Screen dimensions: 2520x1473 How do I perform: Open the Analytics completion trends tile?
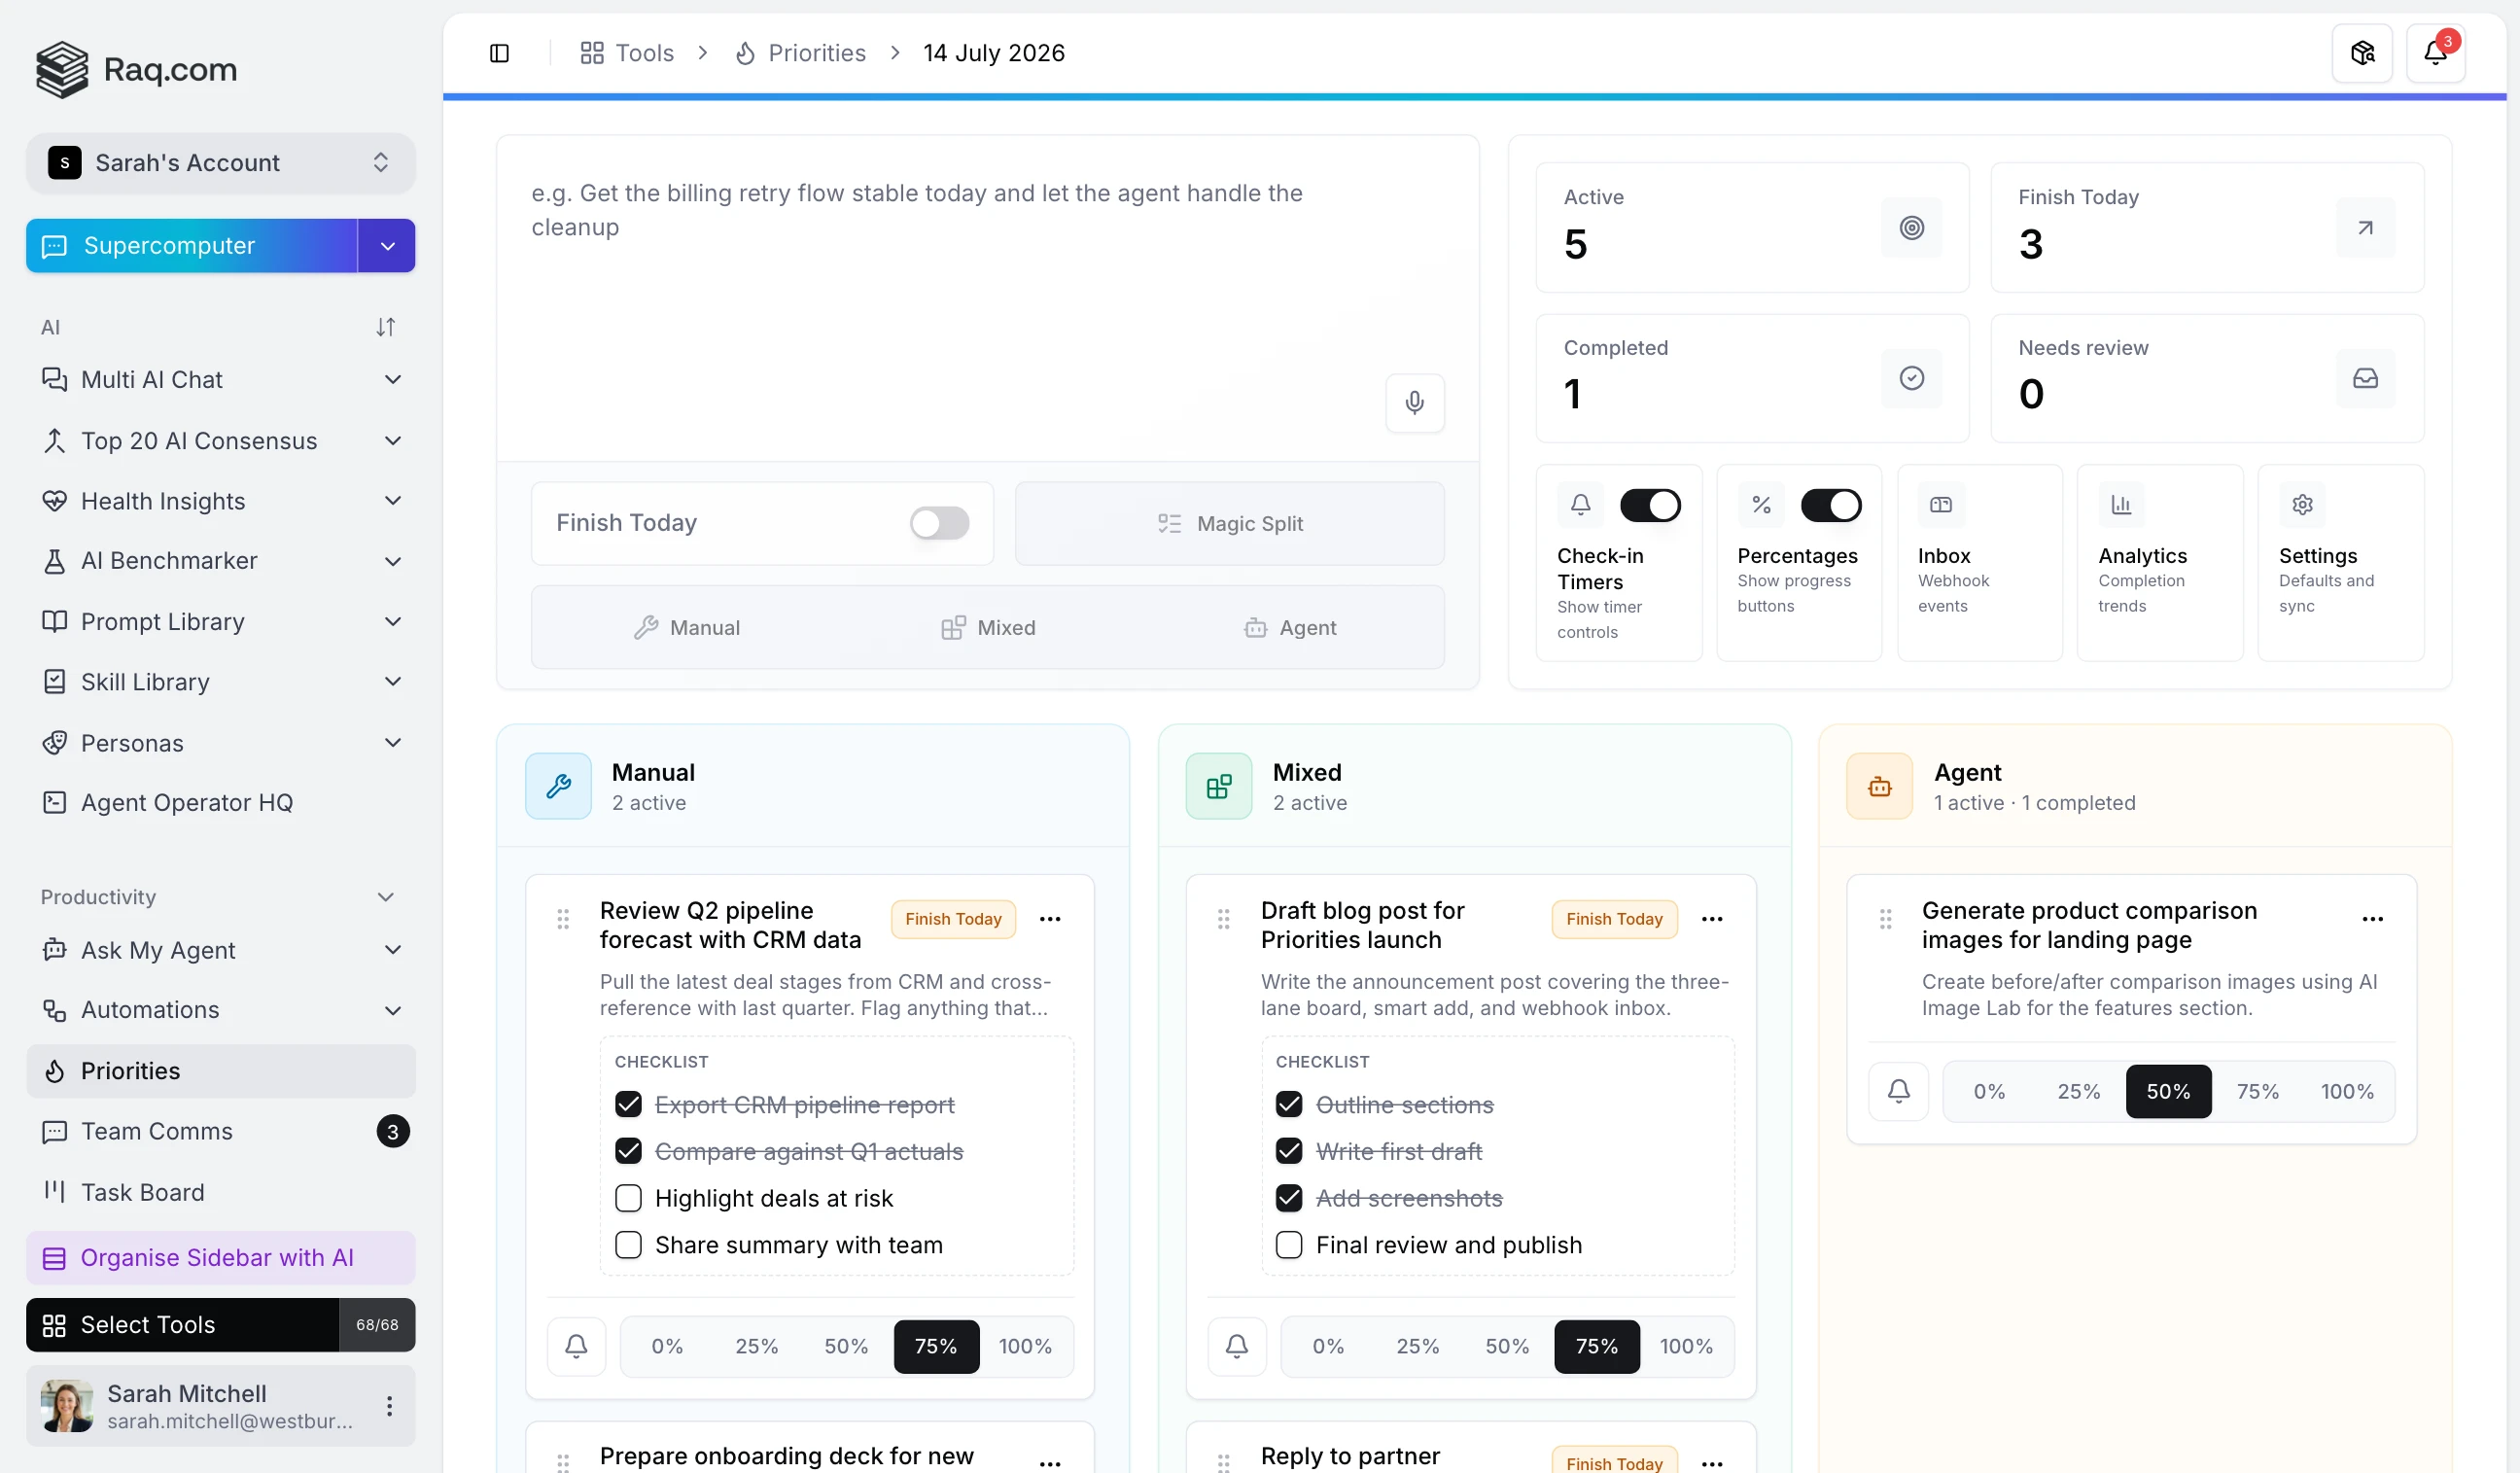(2160, 562)
